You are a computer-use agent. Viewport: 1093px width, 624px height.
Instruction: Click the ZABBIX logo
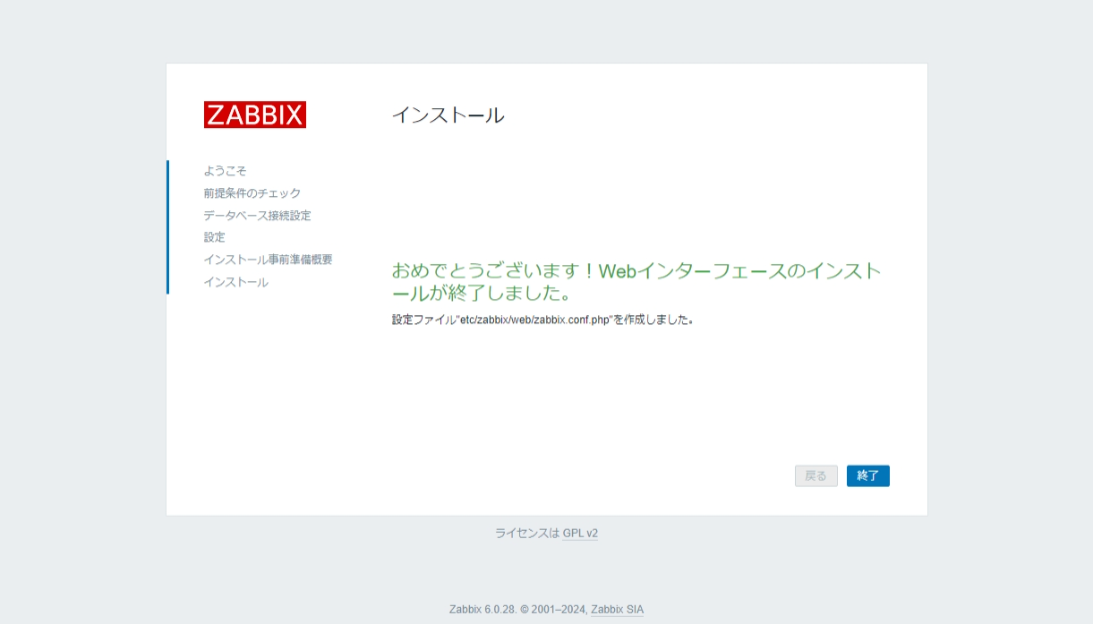pyautogui.click(x=254, y=114)
